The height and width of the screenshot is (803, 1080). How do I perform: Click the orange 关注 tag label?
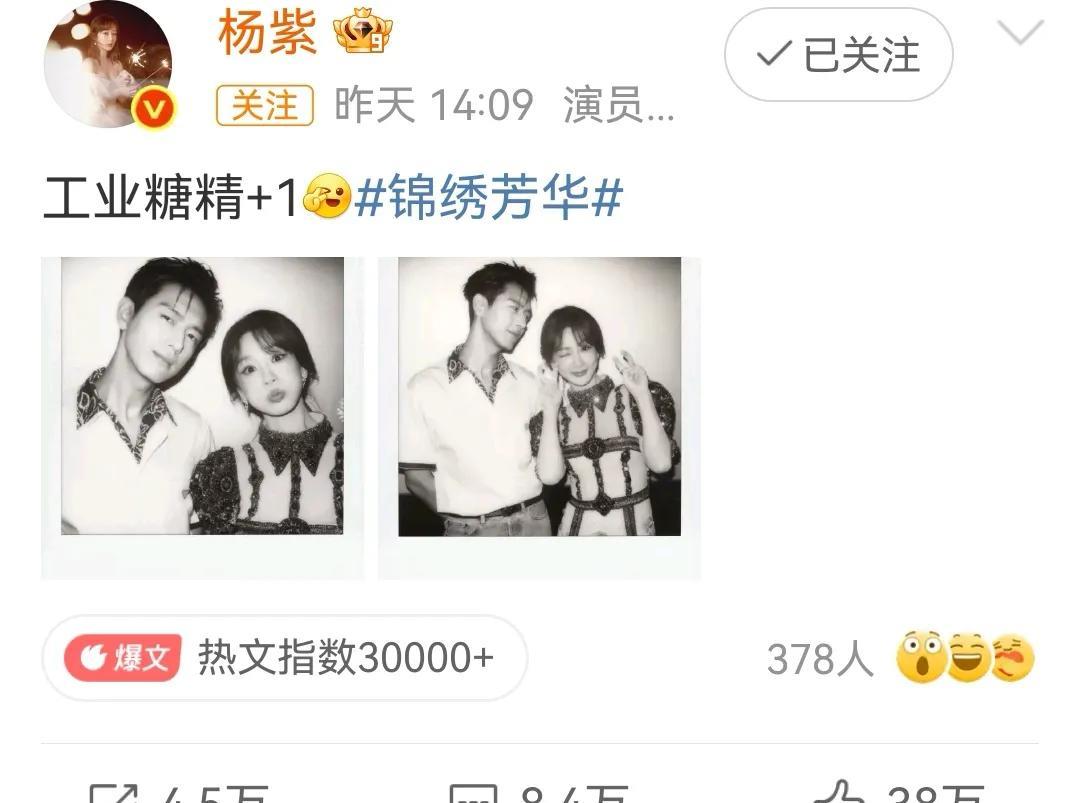coord(264,105)
